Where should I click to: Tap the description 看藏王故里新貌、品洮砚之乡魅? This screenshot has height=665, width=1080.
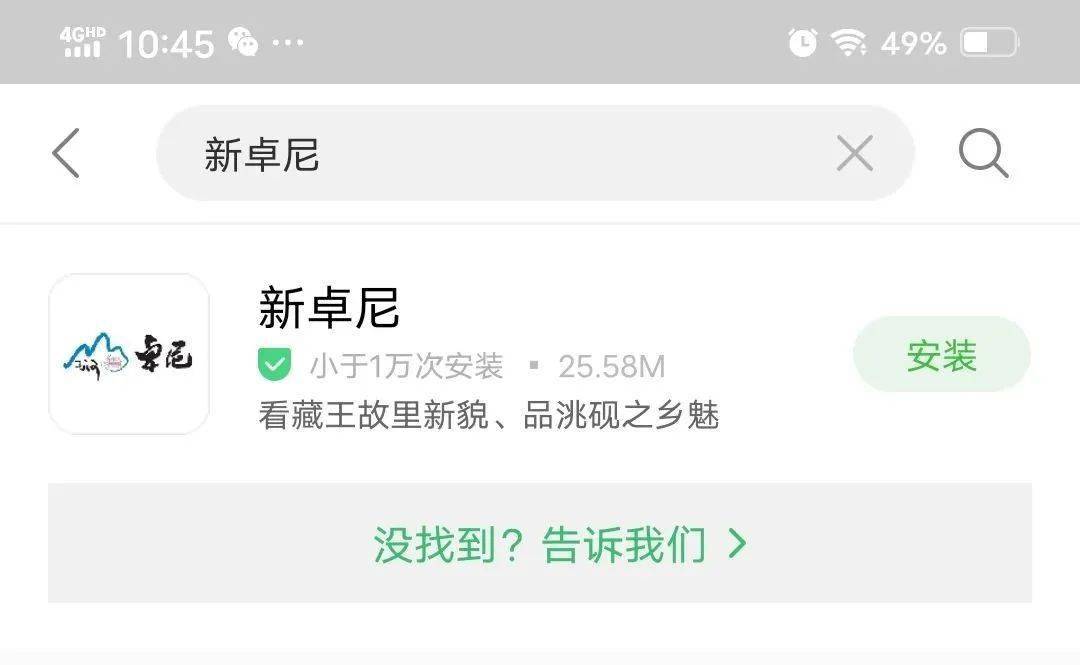[x=489, y=416]
